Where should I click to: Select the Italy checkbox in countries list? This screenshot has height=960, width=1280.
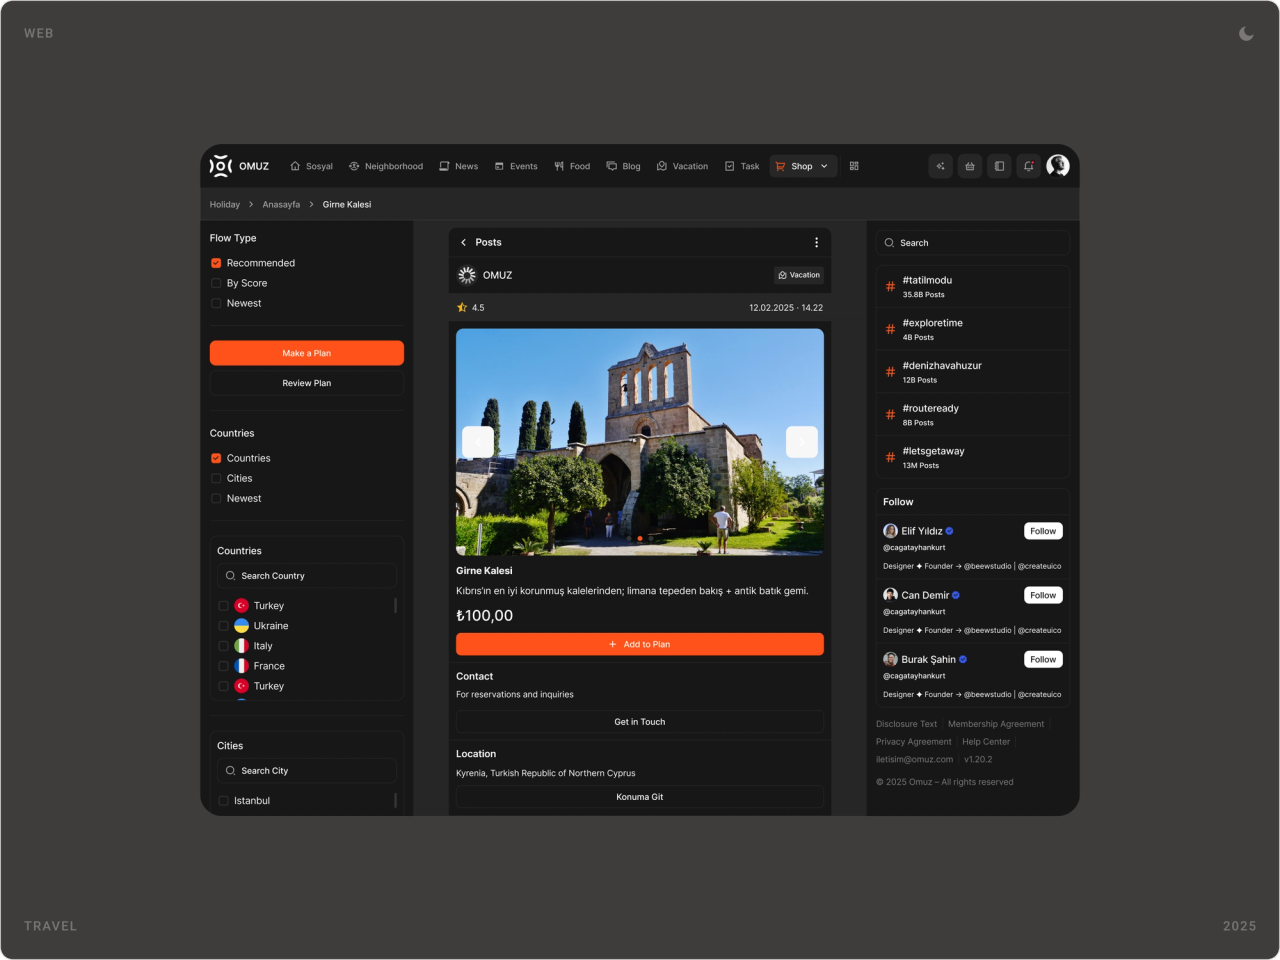tap(223, 646)
